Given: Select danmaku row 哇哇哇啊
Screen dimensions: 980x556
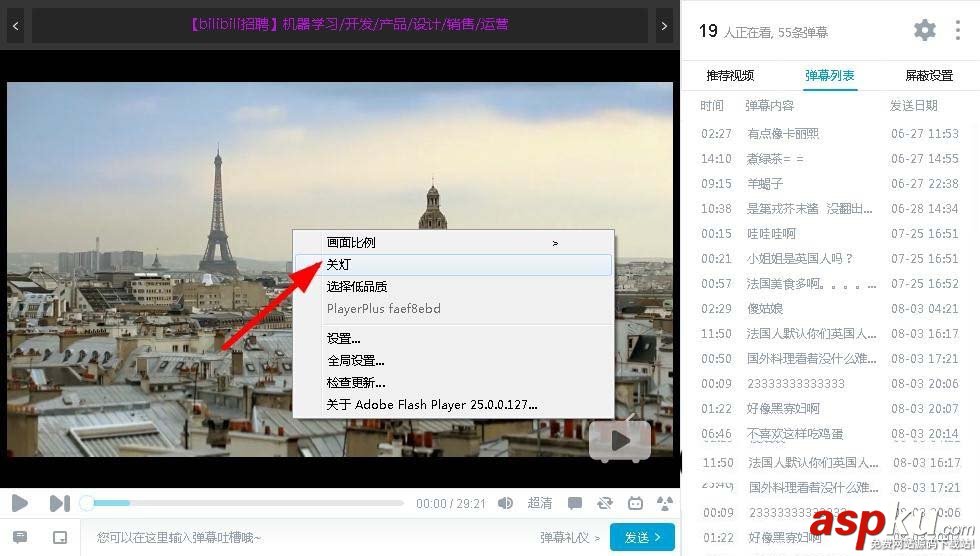Looking at the screenshot, I should 829,234.
